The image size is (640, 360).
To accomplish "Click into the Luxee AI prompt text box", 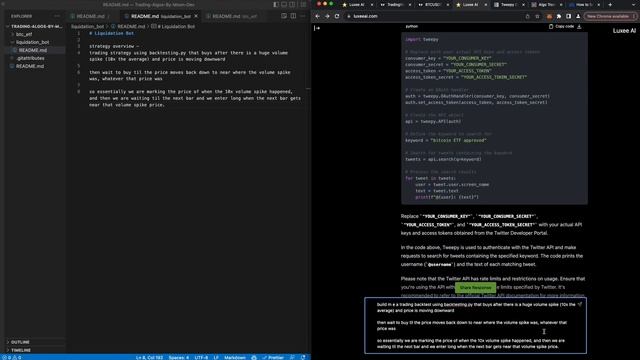I will pos(476,325).
